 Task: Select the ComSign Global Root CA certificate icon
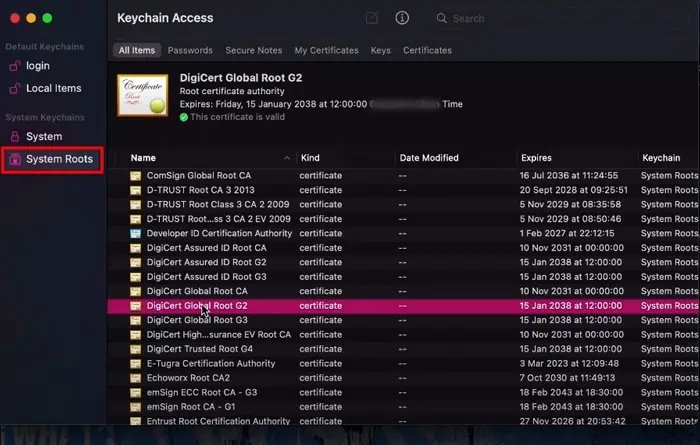click(137, 175)
